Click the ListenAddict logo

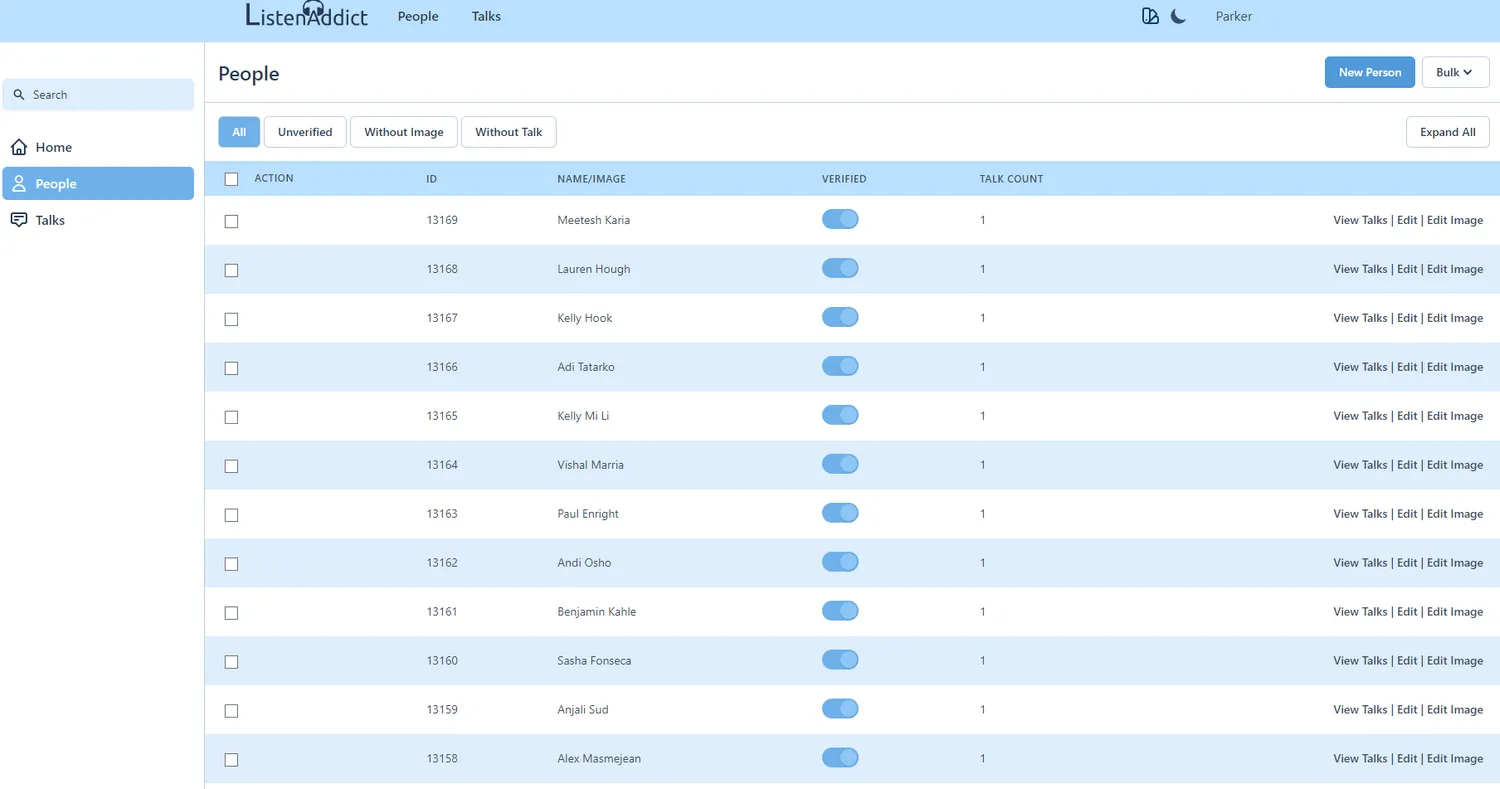[306, 16]
